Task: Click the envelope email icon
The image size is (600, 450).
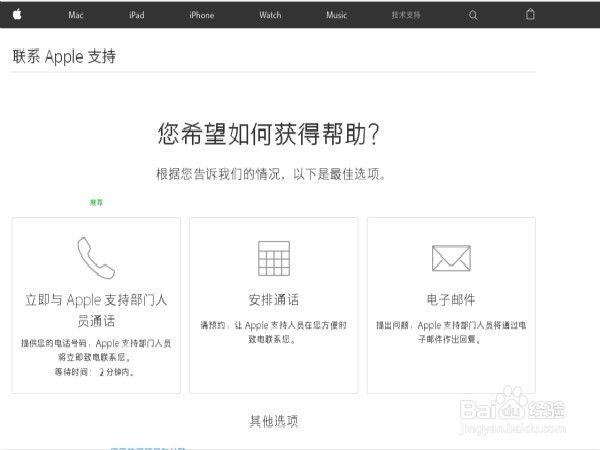Action: click(x=451, y=258)
